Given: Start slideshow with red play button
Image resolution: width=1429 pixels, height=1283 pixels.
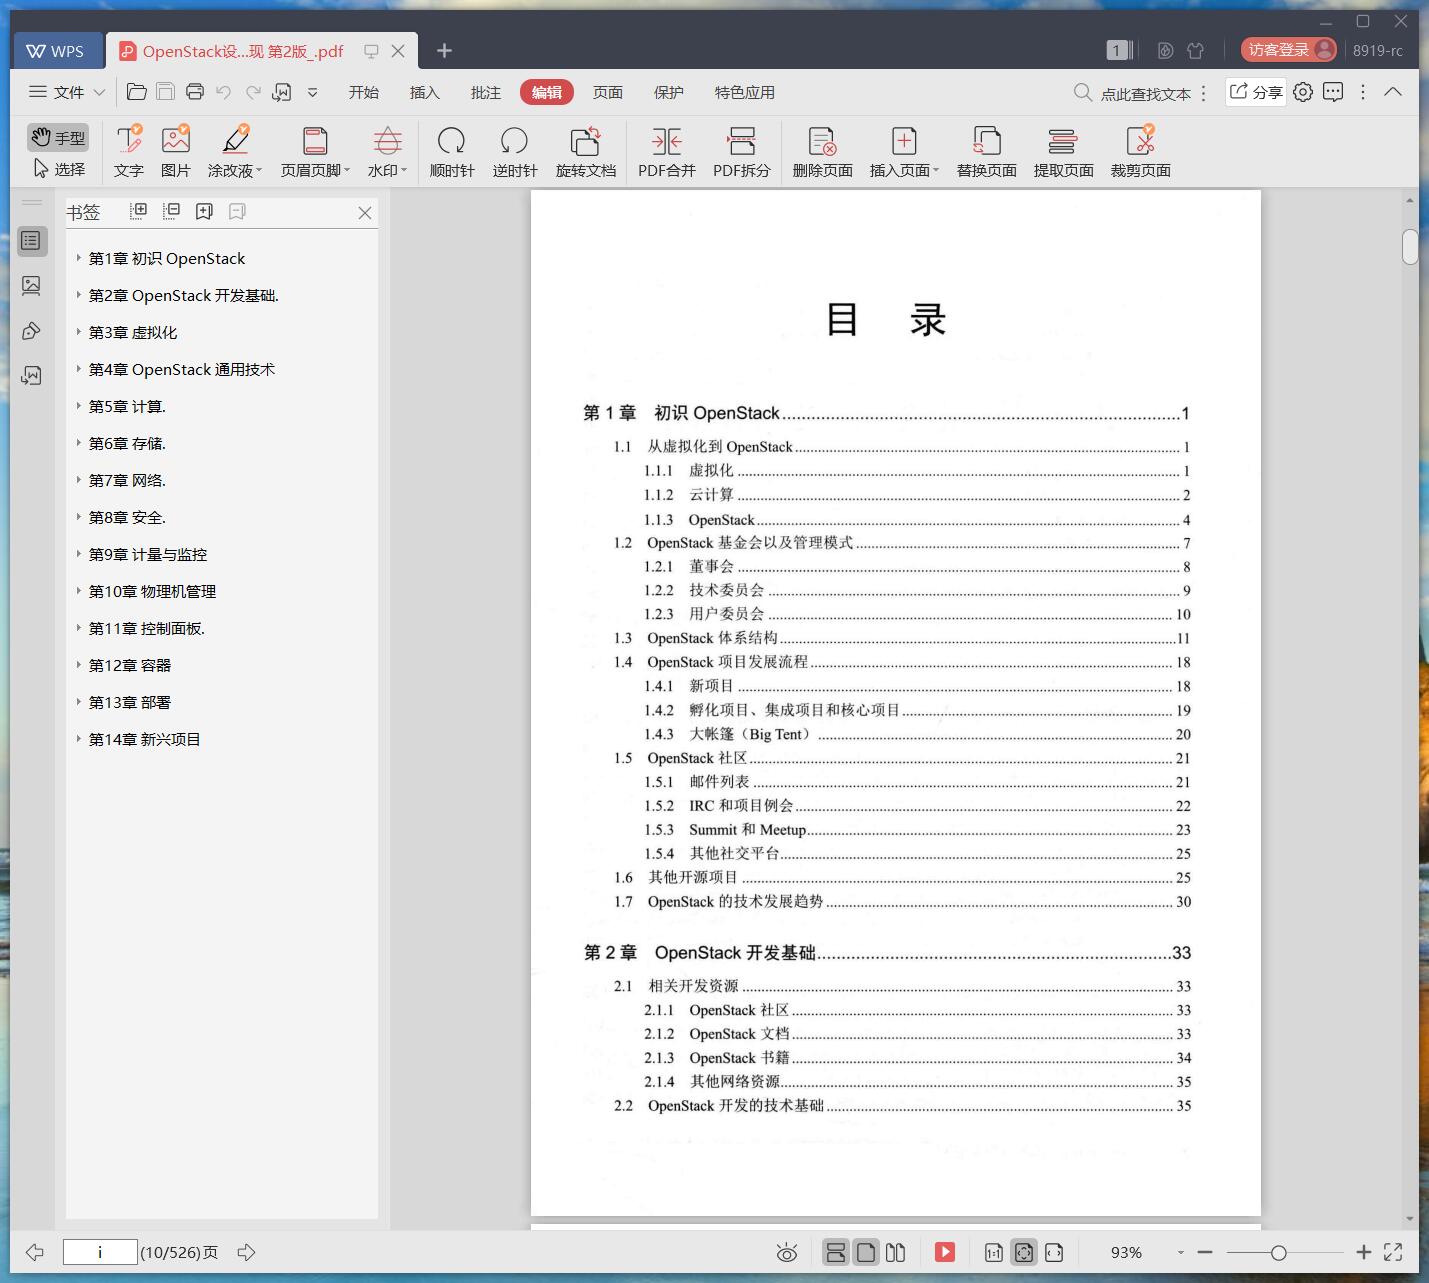Looking at the screenshot, I should point(945,1252).
